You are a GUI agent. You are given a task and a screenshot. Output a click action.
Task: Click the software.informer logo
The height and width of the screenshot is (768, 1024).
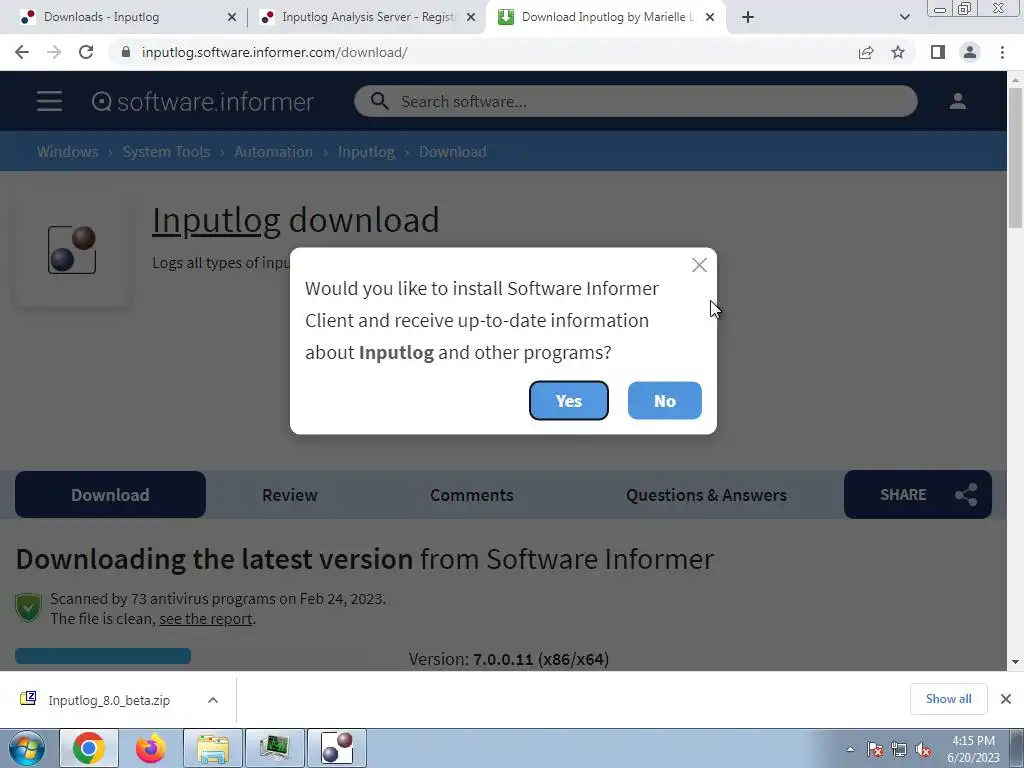(x=202, y=101)
